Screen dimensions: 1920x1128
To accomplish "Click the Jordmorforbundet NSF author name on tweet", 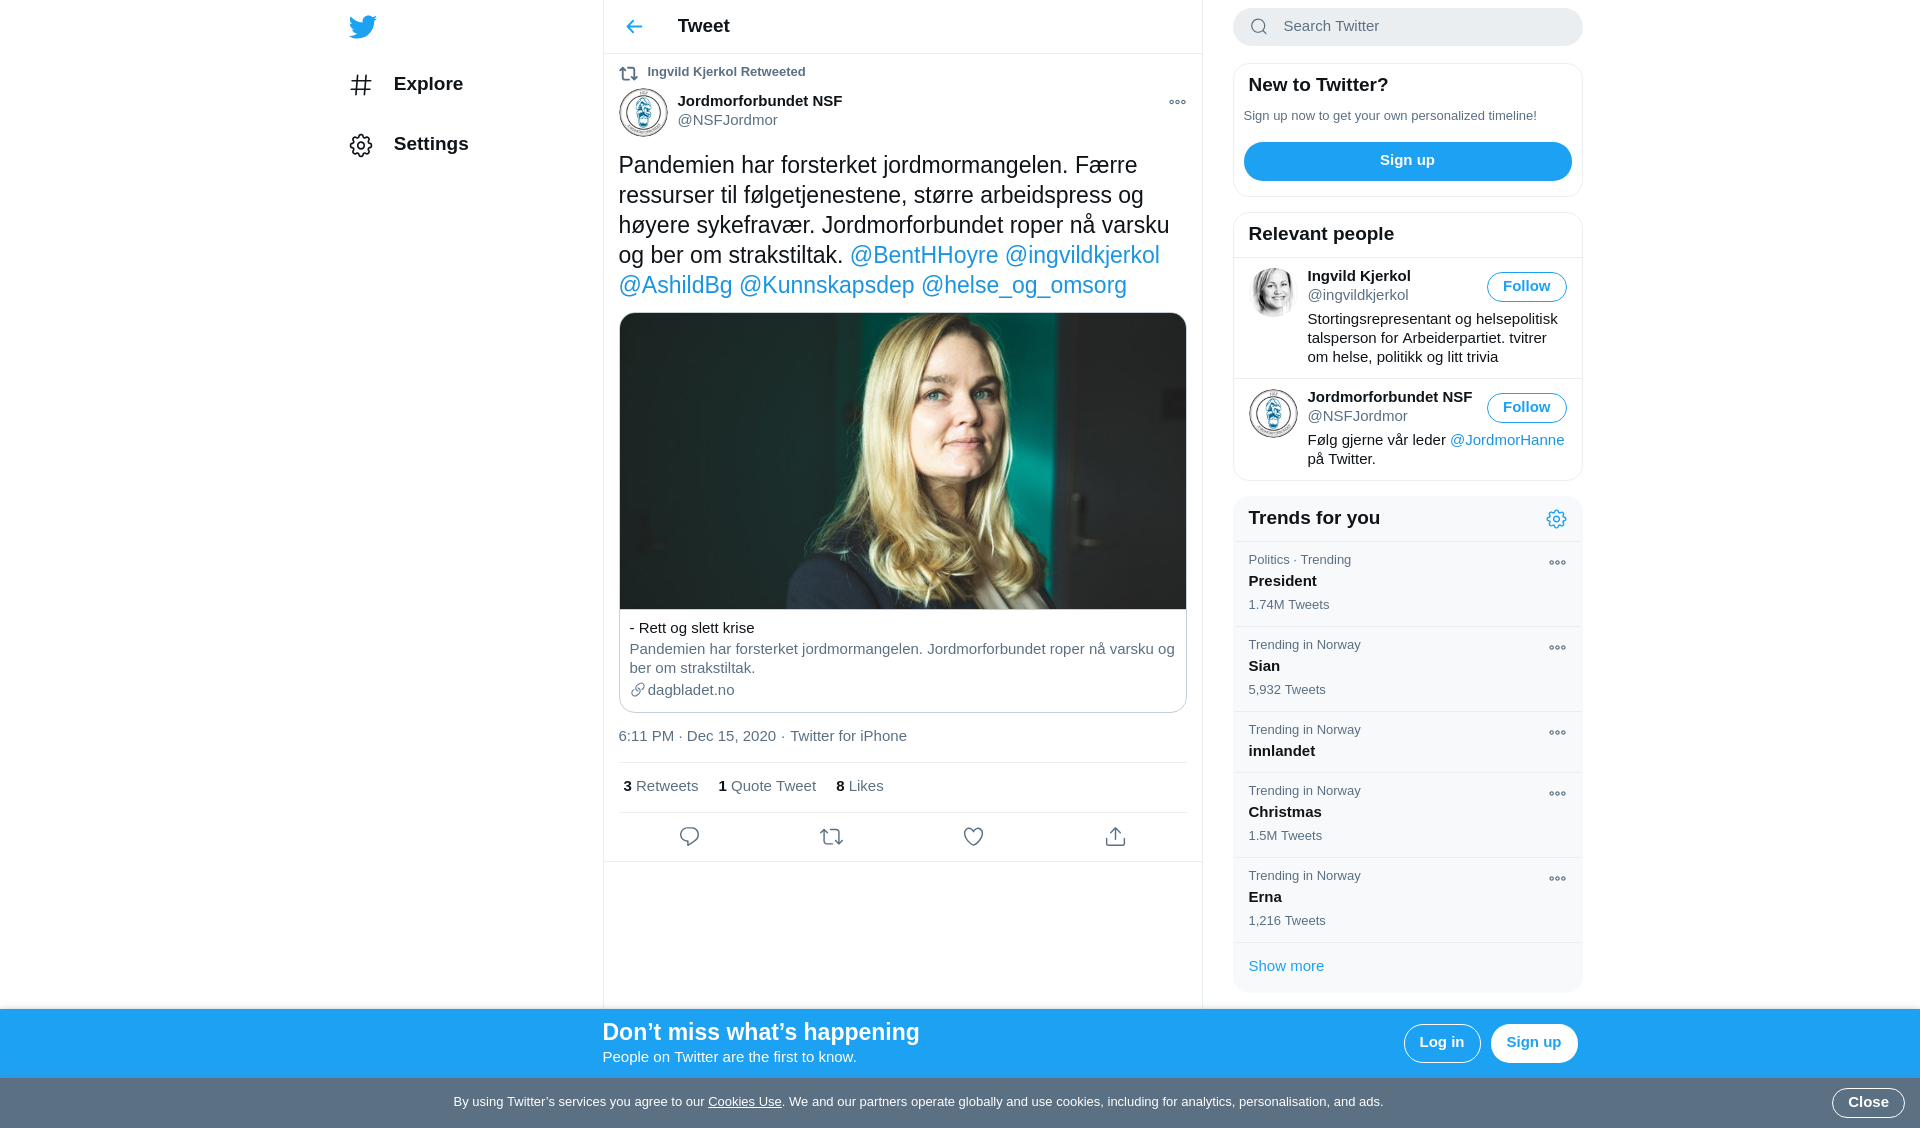I will [759, 101].
